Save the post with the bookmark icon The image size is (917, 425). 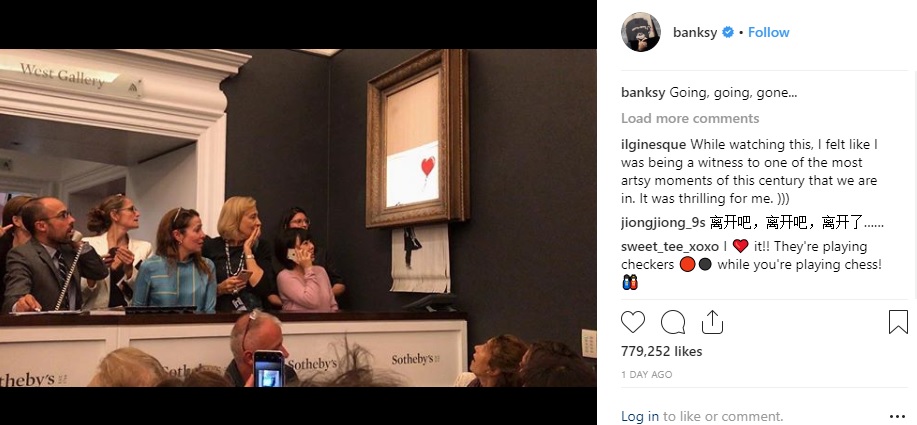(898, 322)
